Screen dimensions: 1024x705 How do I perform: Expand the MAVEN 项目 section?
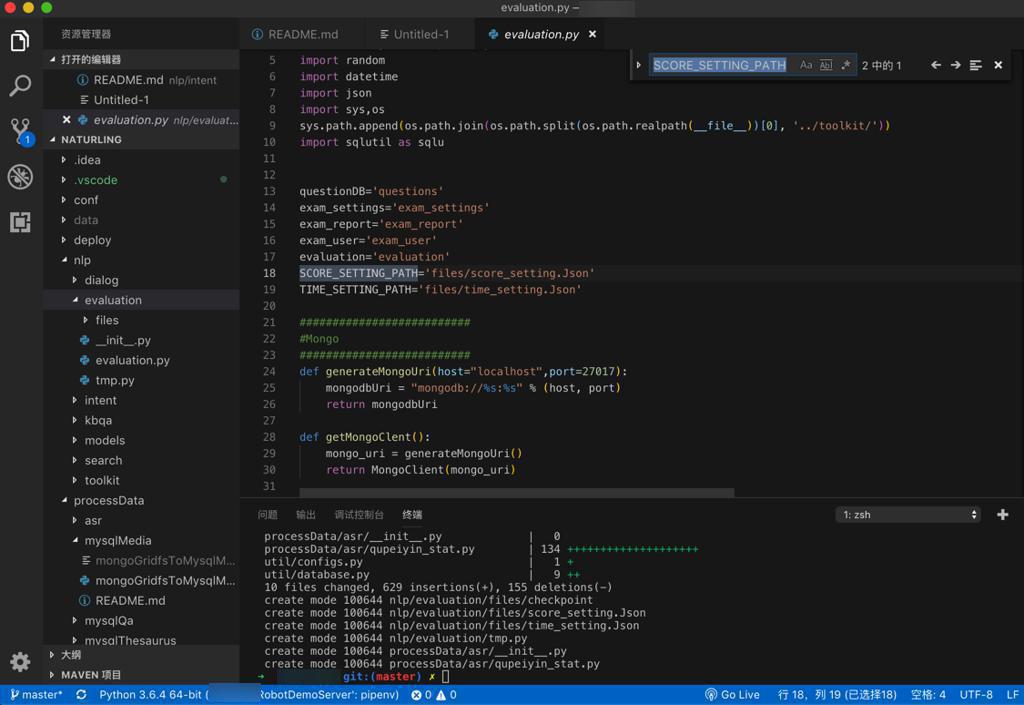click(x=141, y=675)
